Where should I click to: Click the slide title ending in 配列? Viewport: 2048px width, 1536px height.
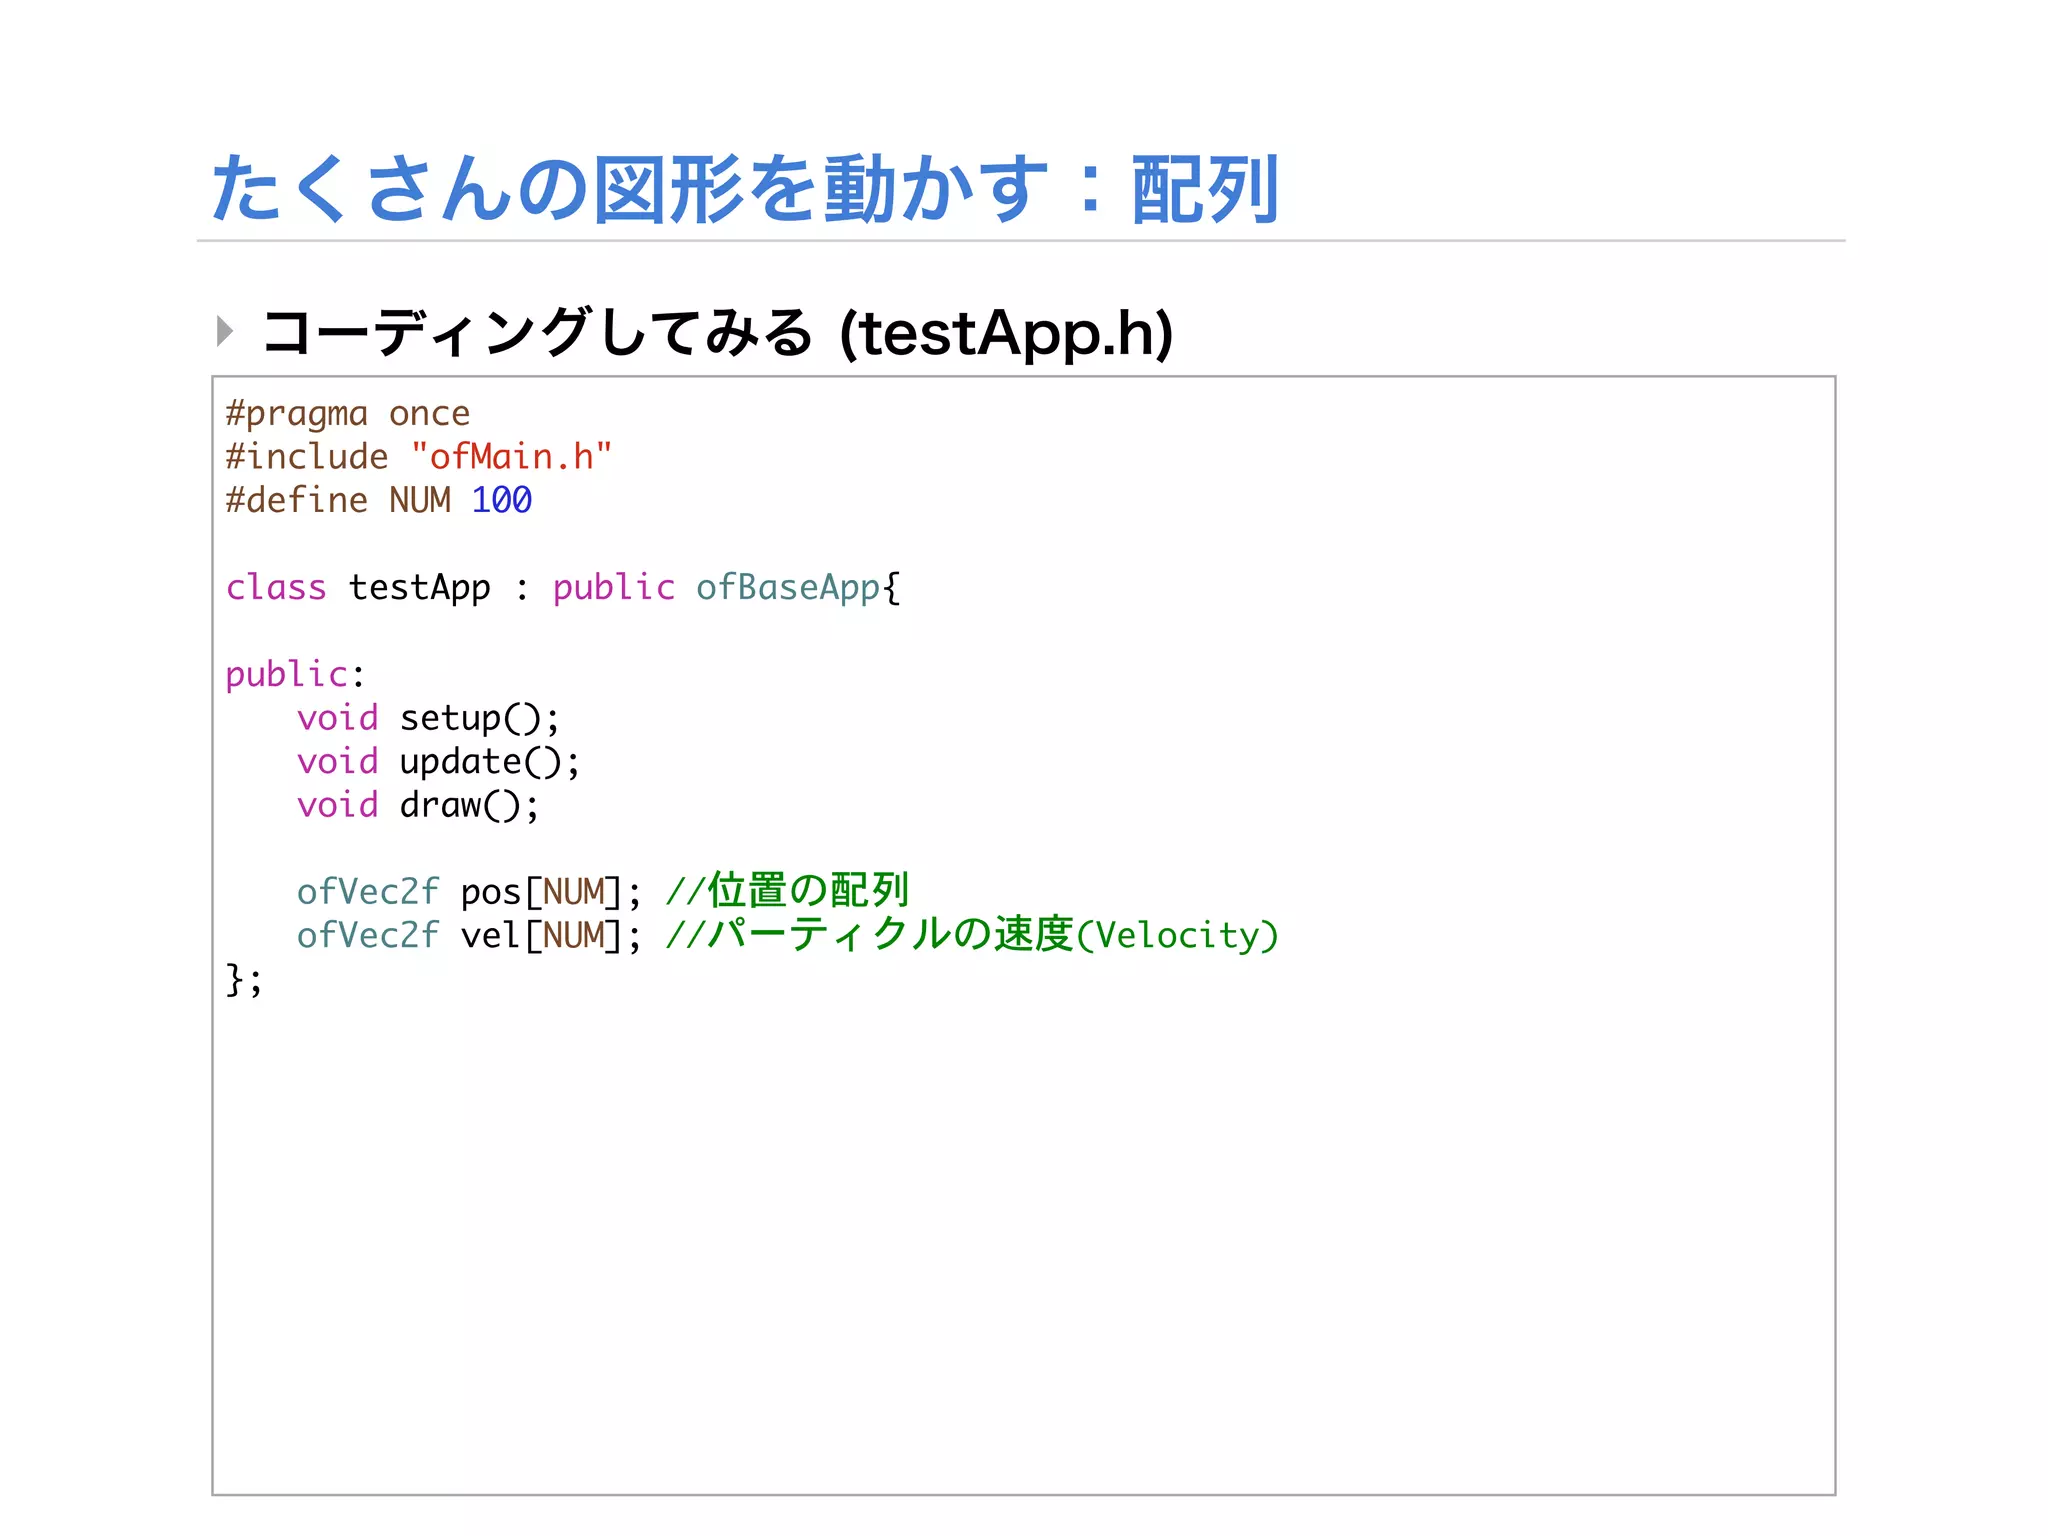coord(745,189)
